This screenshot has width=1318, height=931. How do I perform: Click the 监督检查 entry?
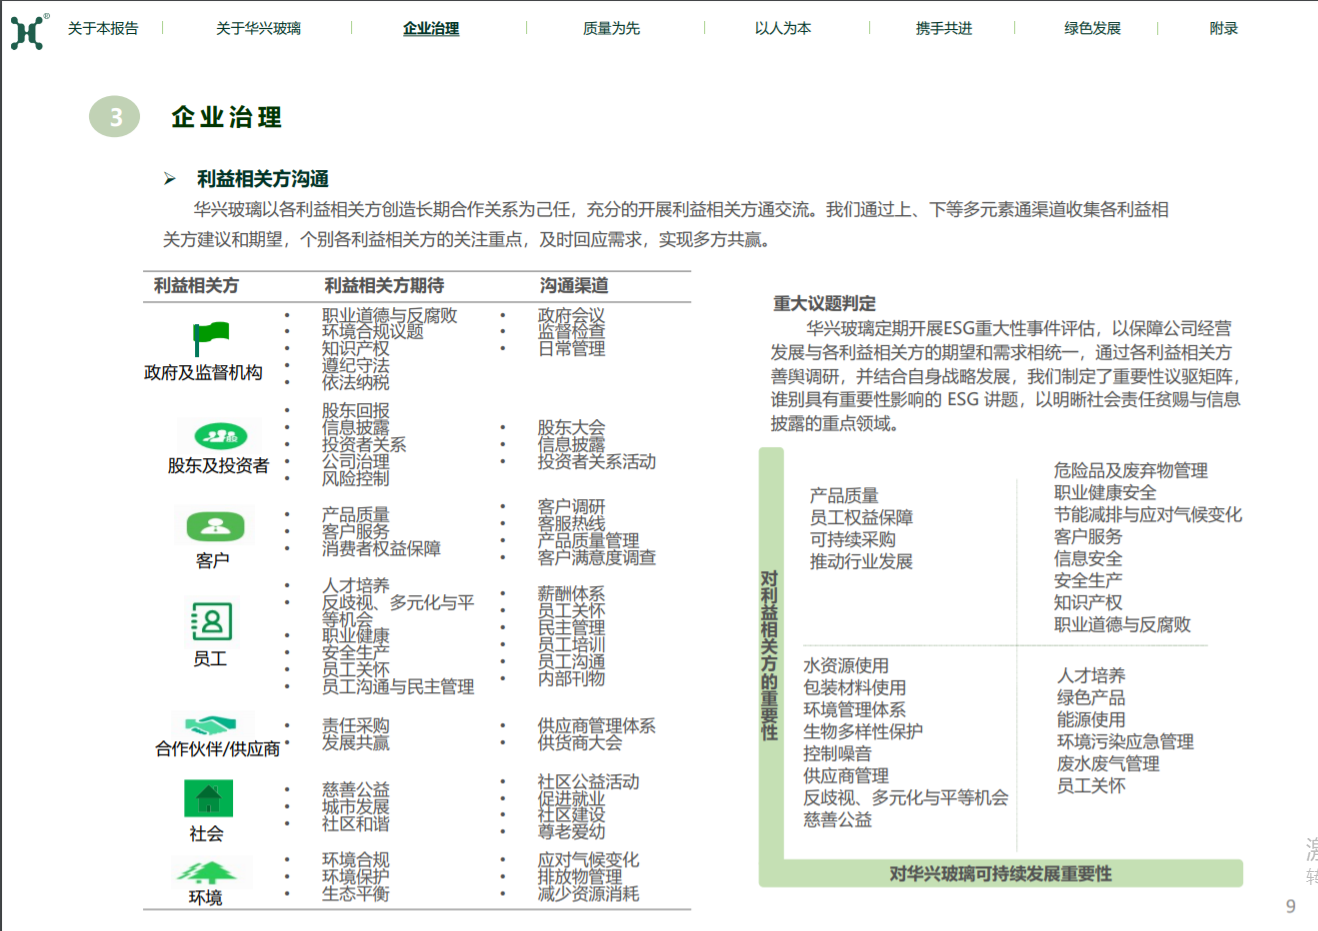[571, 332]
